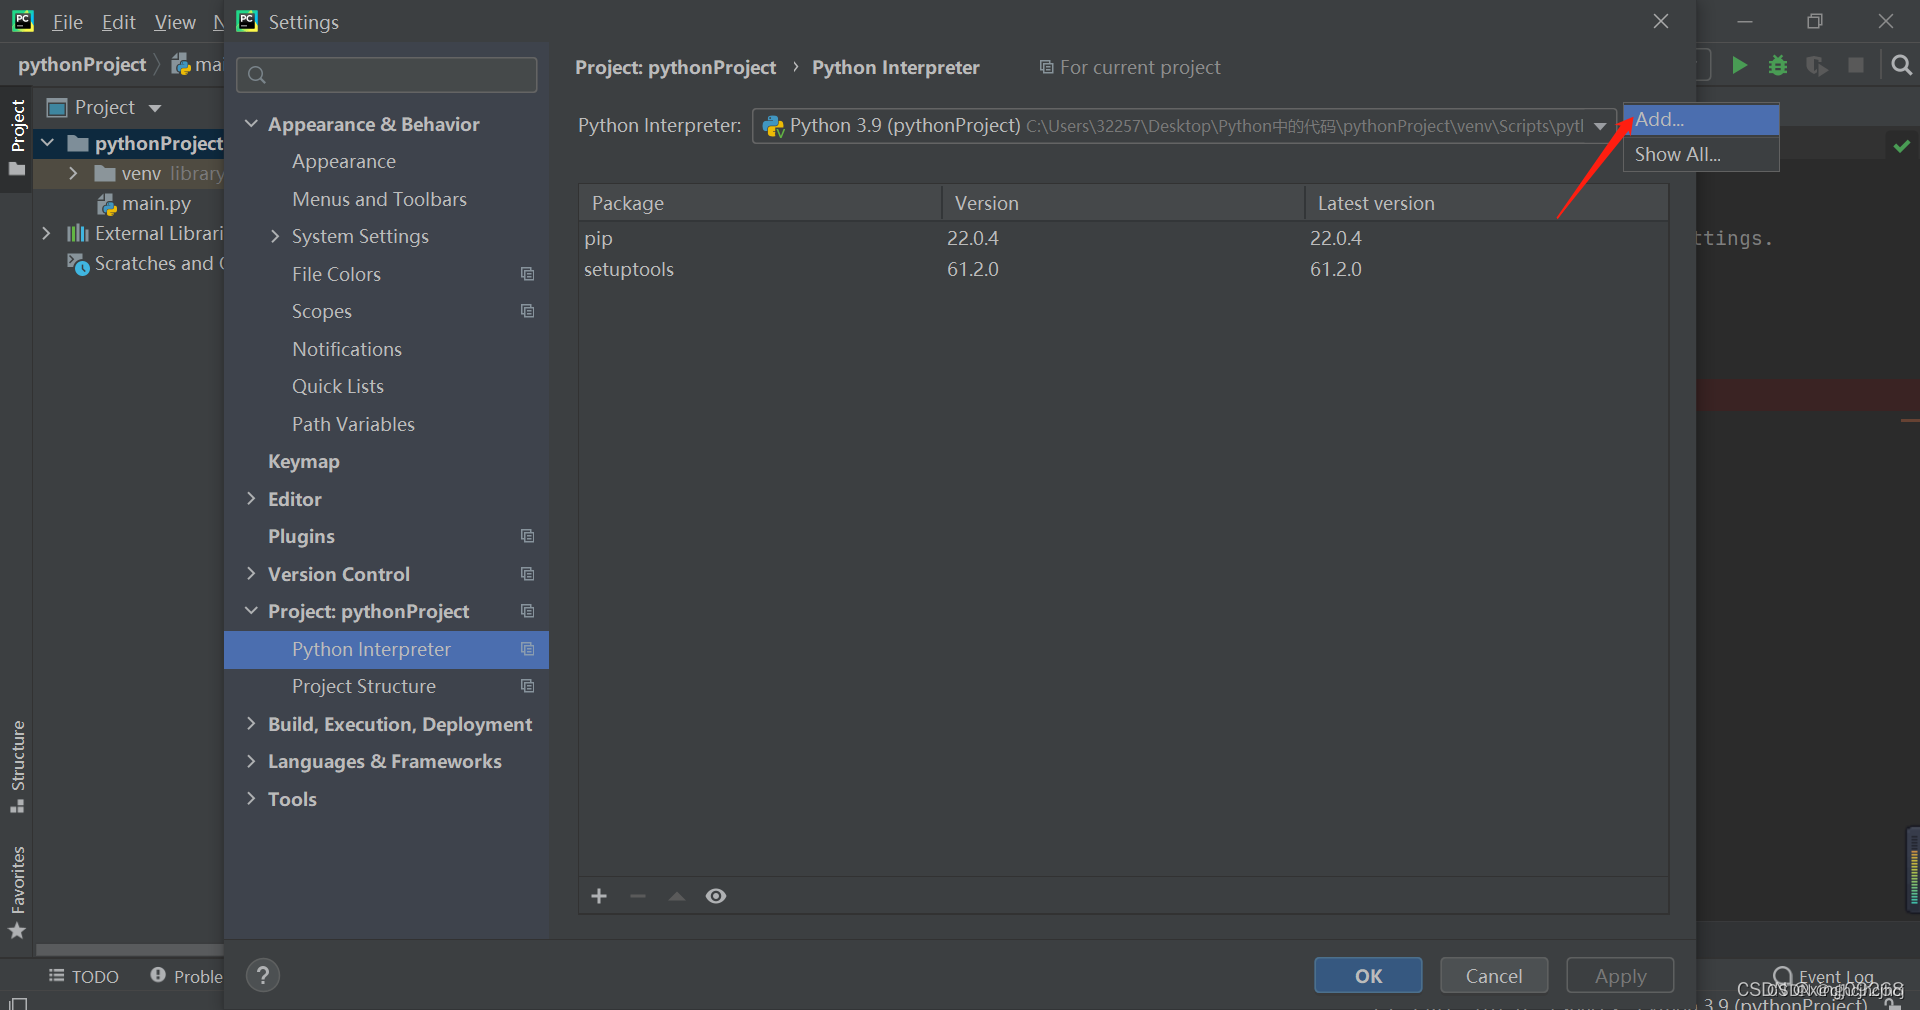
Task: Click the Run with Coverage icon
Action: pyautogui.click(x=1817, y=65)
